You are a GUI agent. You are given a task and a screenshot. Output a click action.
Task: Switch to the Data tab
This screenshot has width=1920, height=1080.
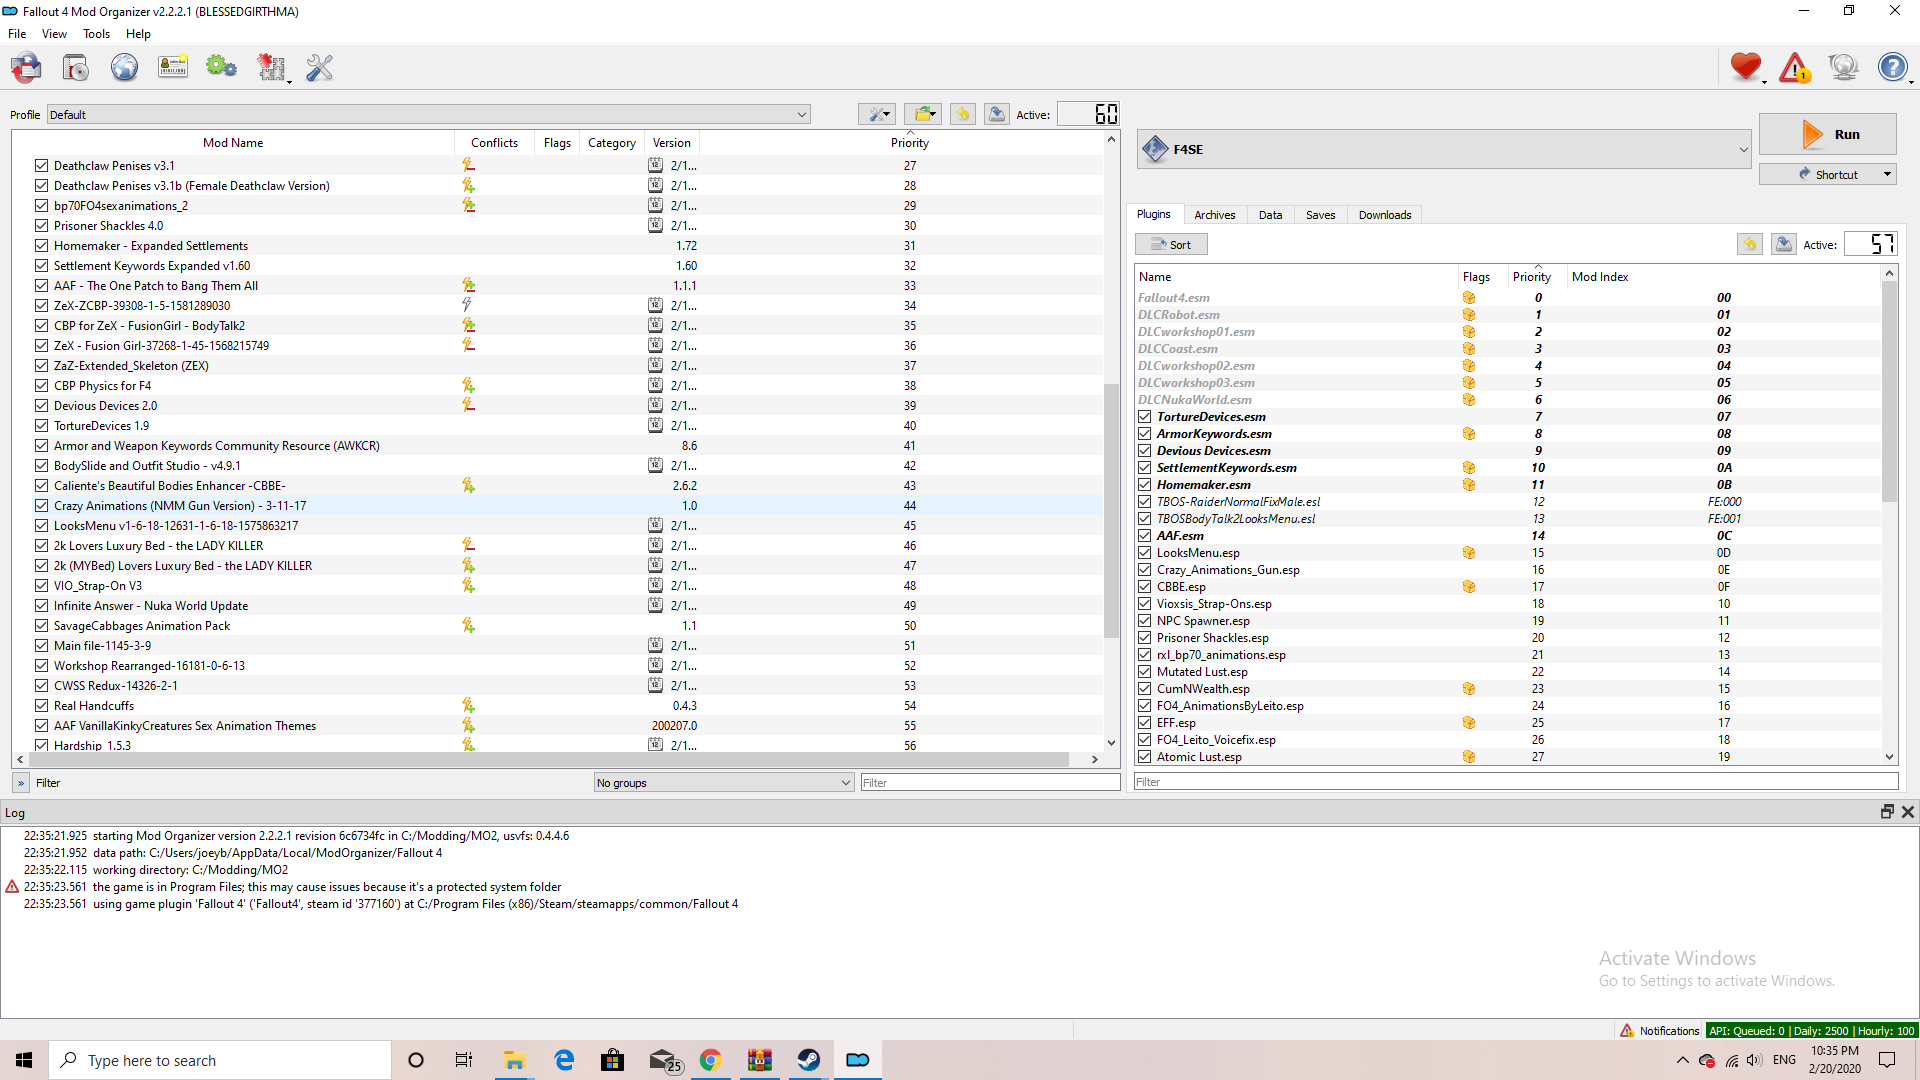point(1270,215)
